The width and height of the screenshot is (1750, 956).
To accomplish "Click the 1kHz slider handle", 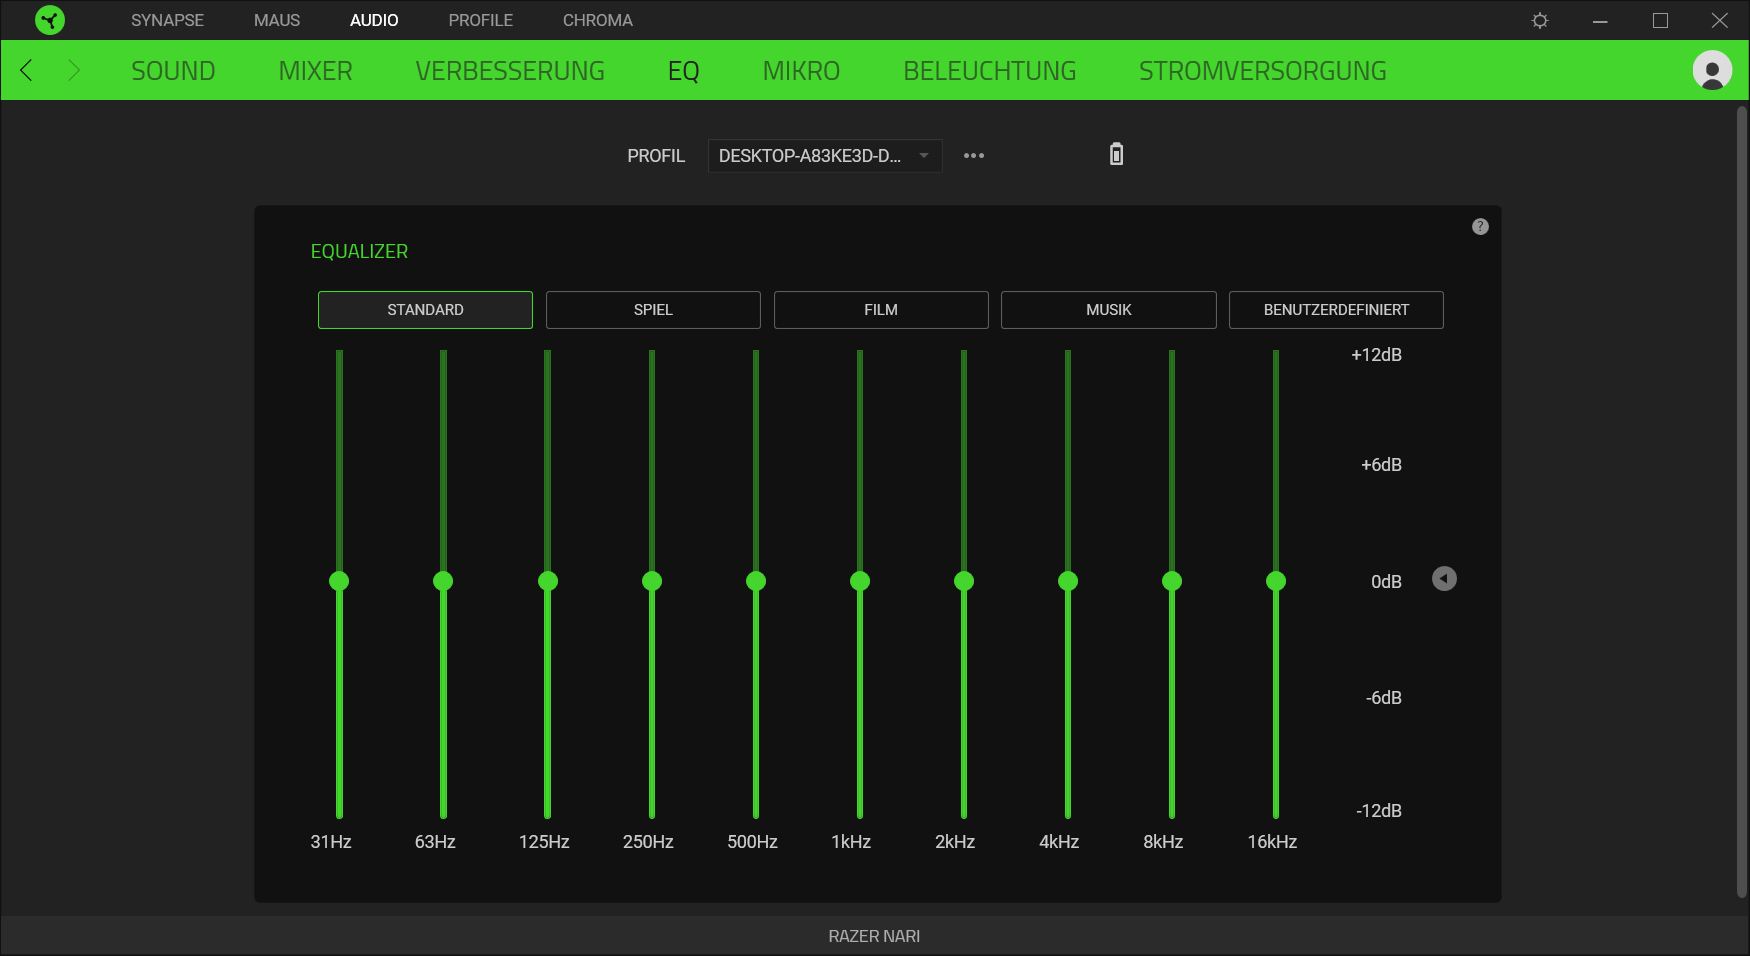I will click(x=860, y=581).
